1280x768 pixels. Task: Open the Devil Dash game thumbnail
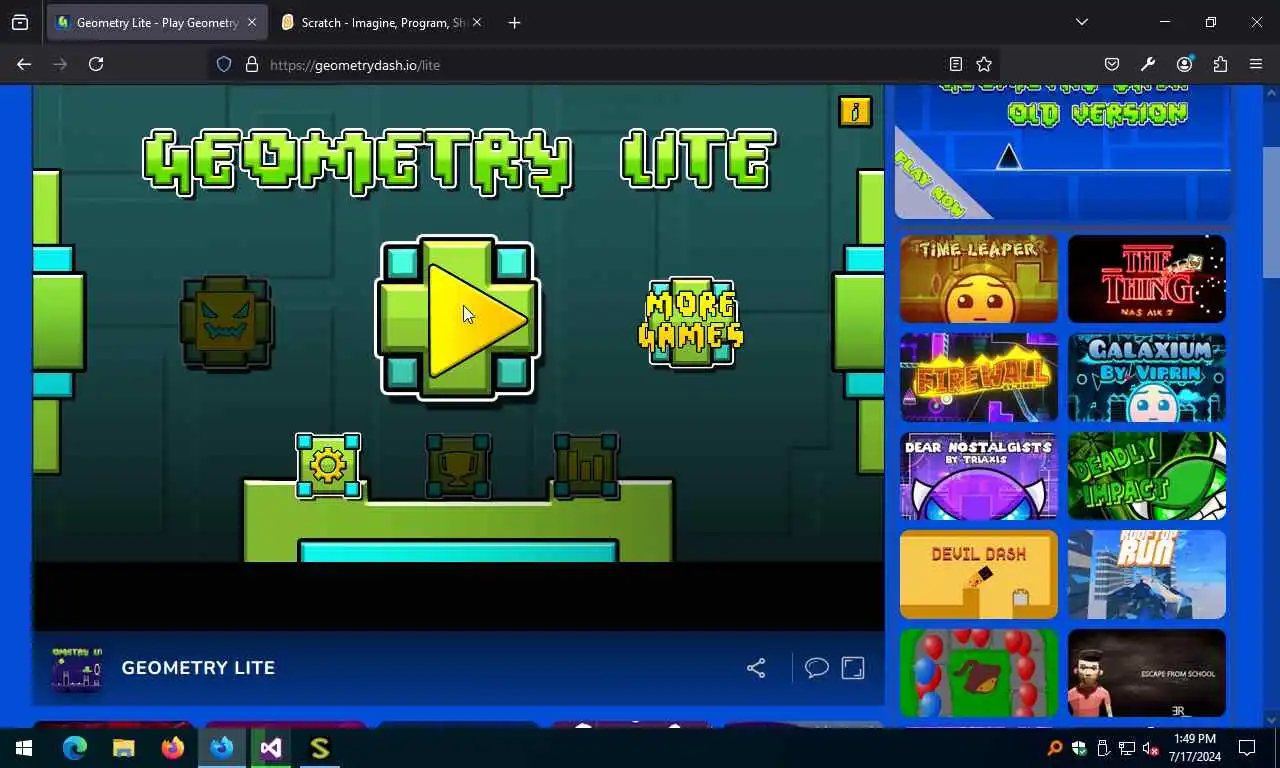tap(979, 574)
